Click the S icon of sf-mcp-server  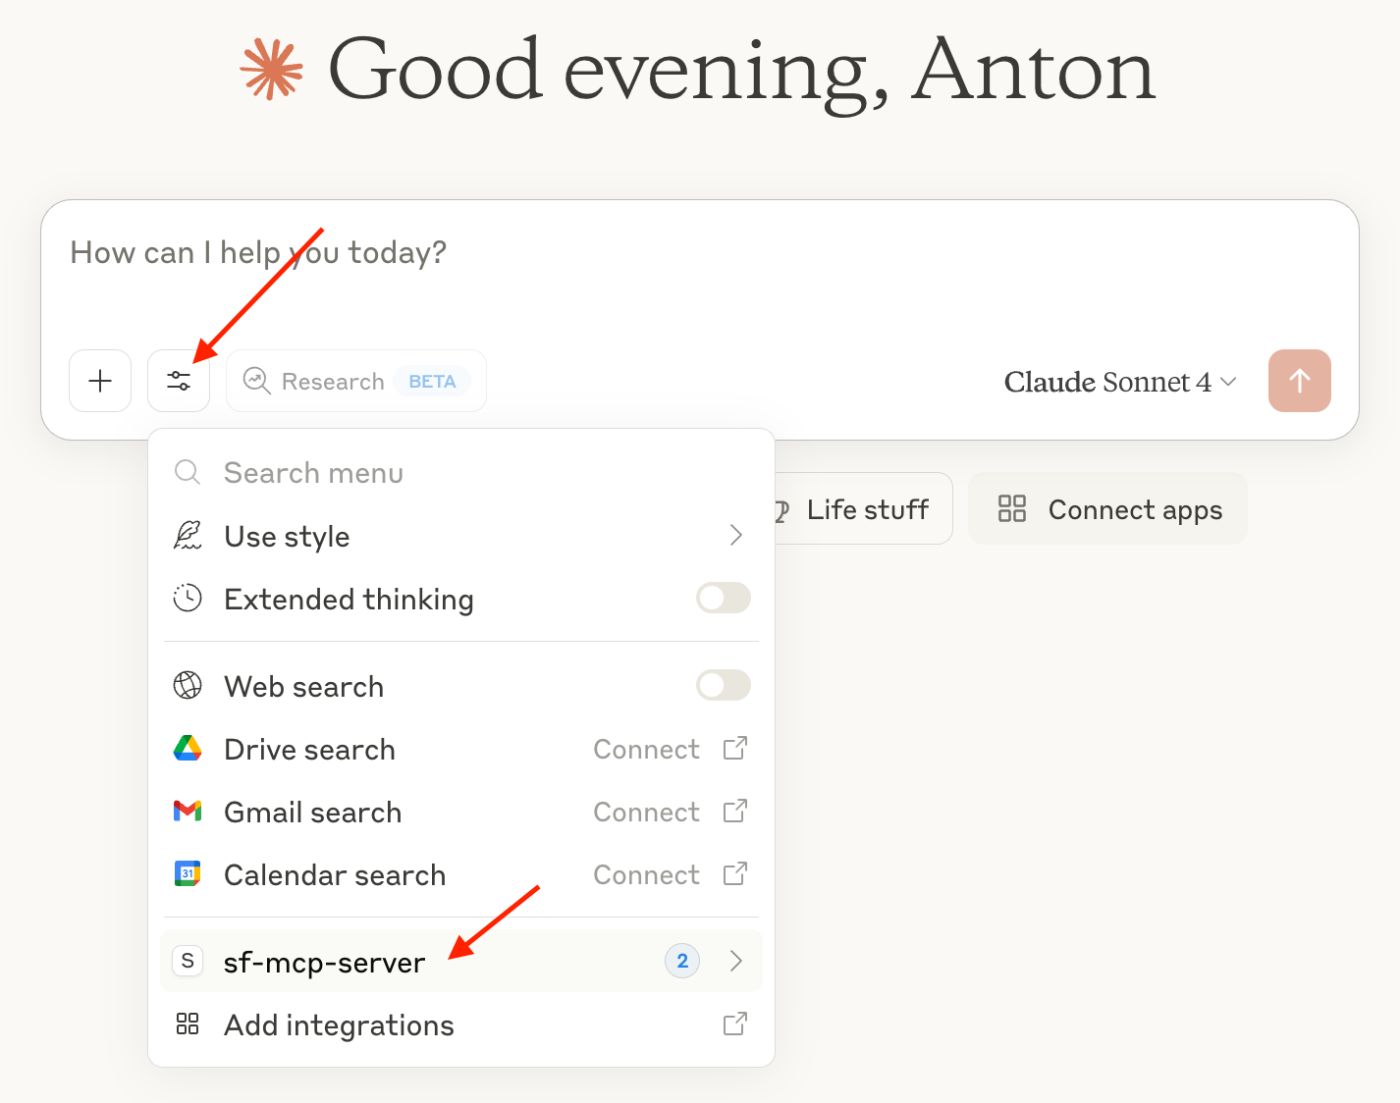coord(188,961)
